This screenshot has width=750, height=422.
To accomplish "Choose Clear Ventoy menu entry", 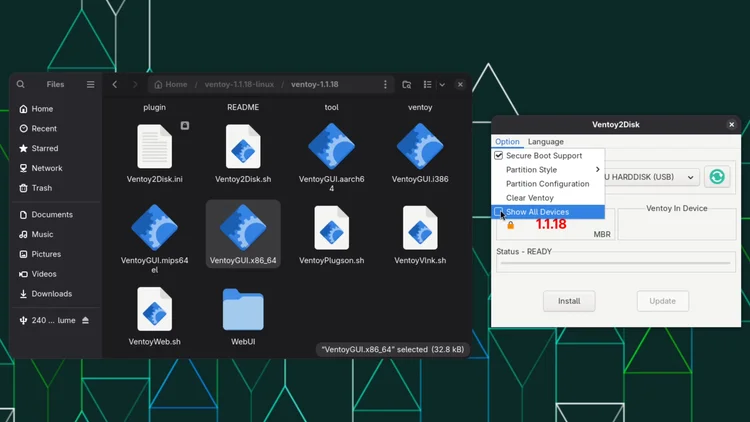I will (x=548, y=198).
